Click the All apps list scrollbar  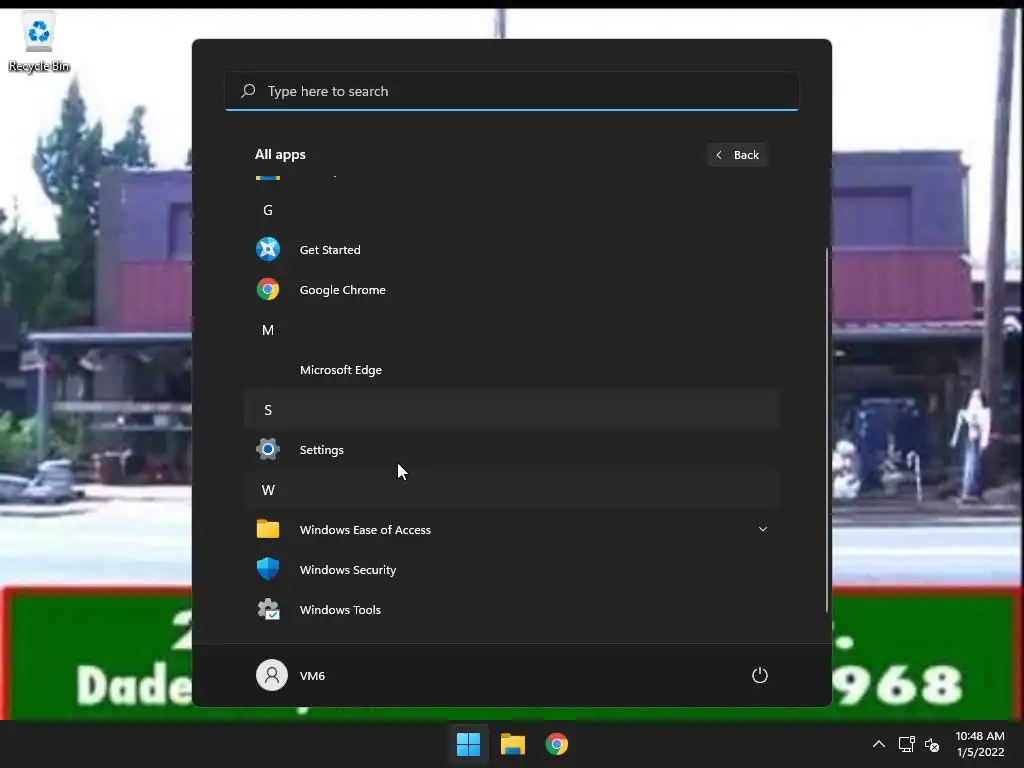click(x=827, y=430)
